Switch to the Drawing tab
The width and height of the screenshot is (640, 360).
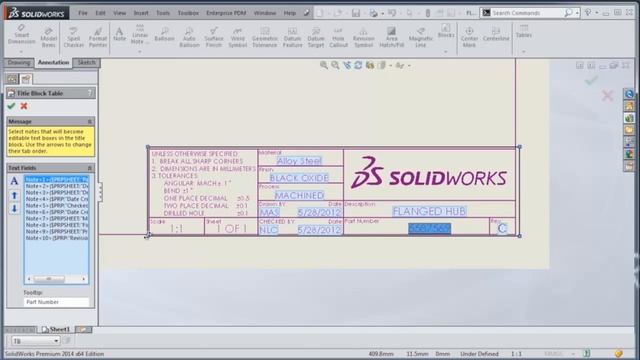19,62
